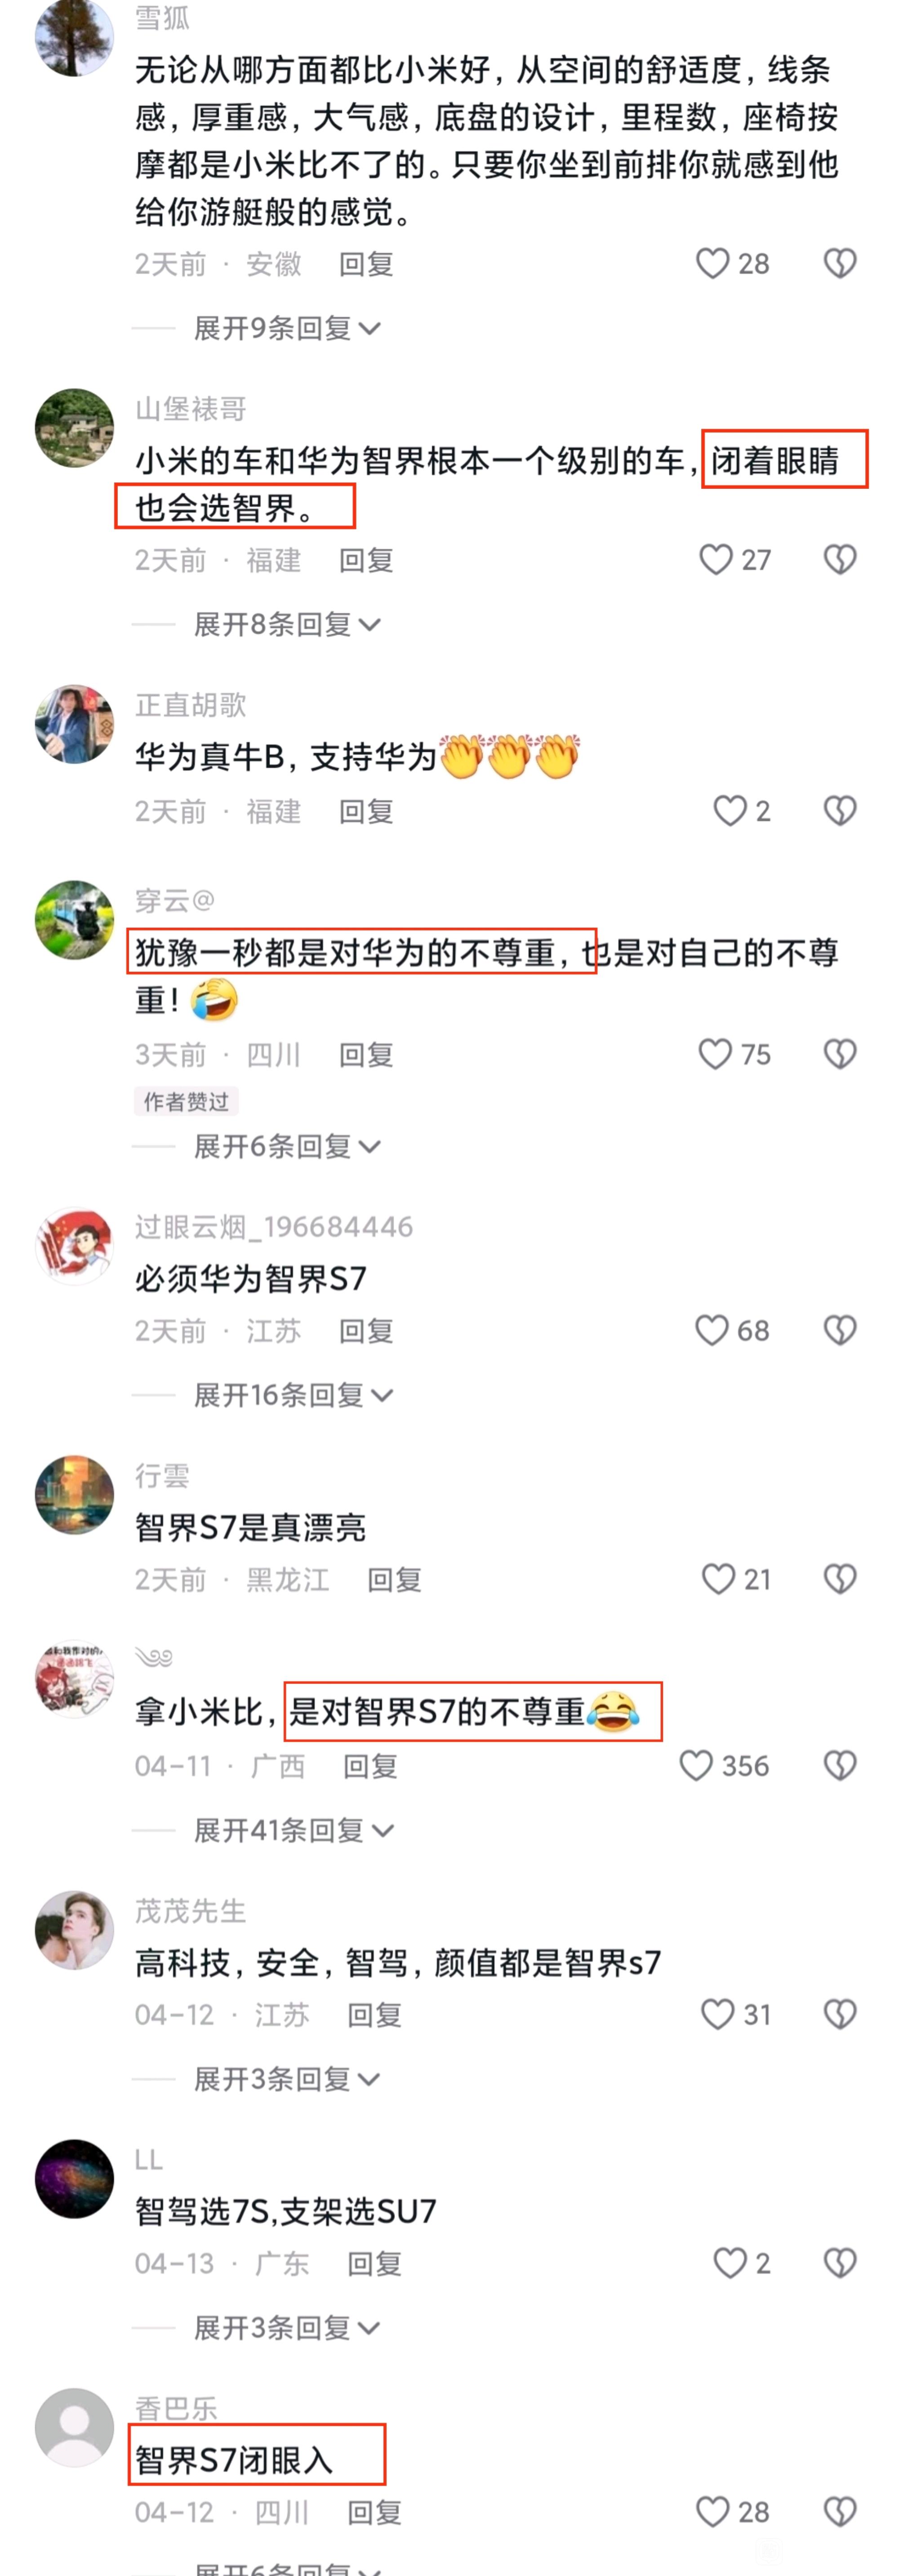Open 过眼云烟_196684446 avatar picture
This screenshot has height=2576, width=899.
(x=74, y=1246)
